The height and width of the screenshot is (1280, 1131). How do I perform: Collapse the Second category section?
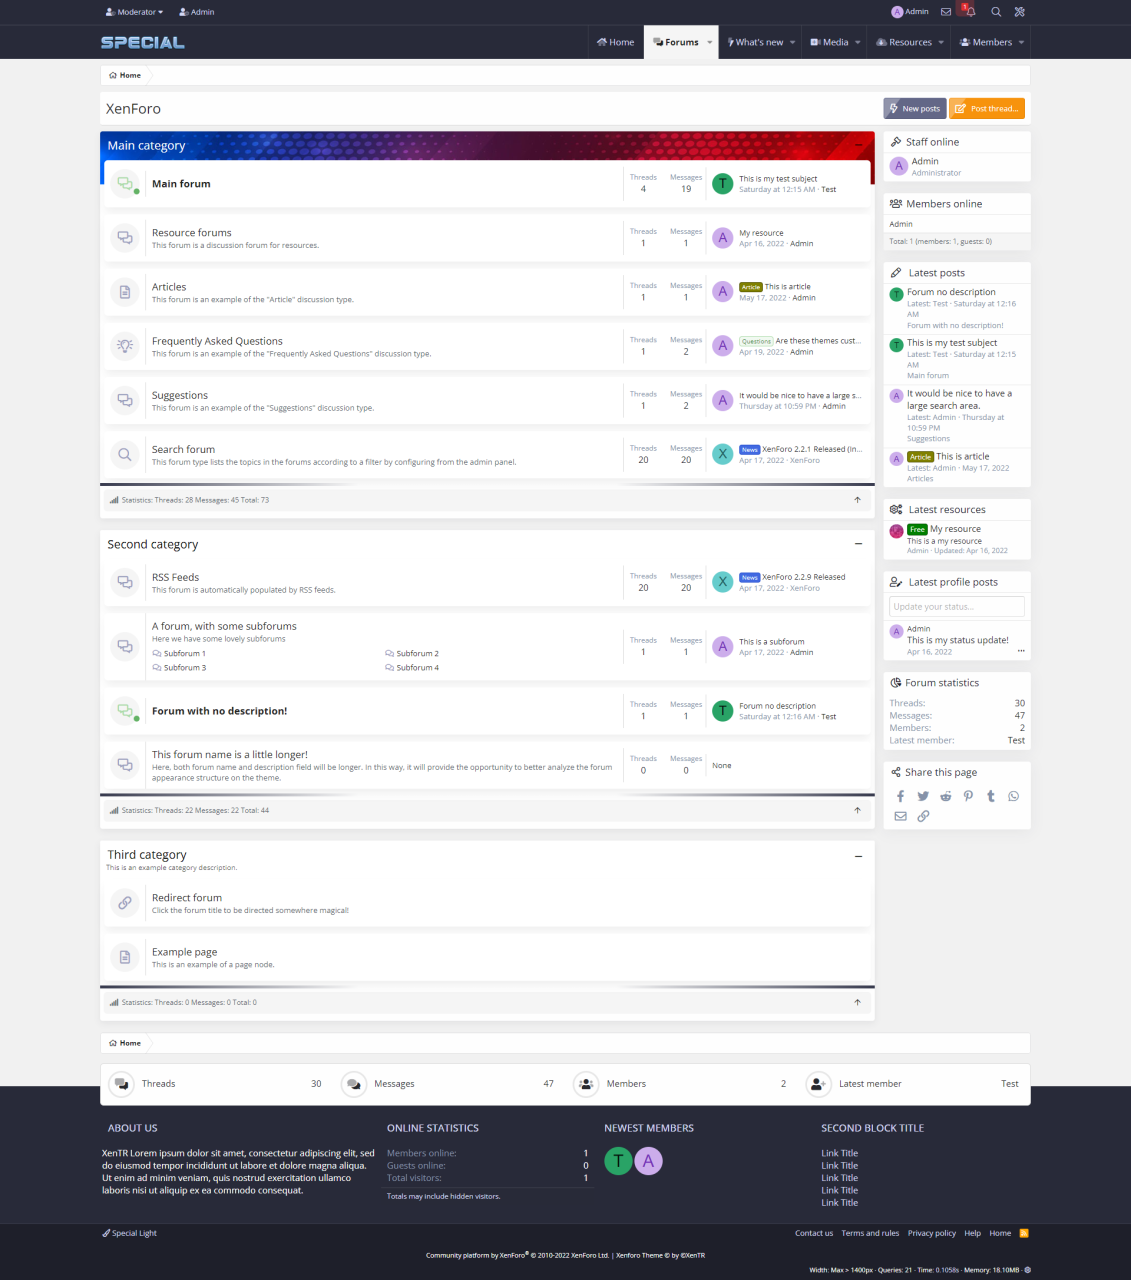coord(858,544)
